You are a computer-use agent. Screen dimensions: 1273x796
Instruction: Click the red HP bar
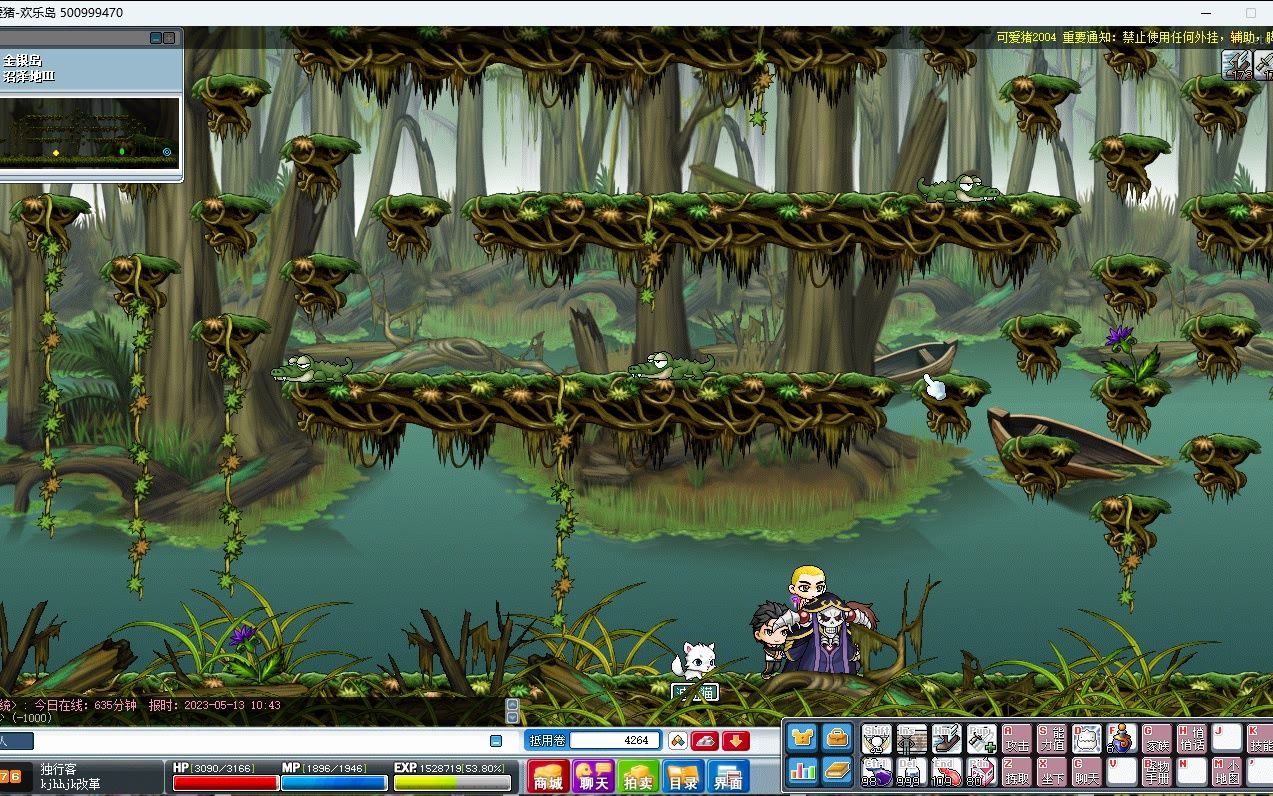pos(226,783)
